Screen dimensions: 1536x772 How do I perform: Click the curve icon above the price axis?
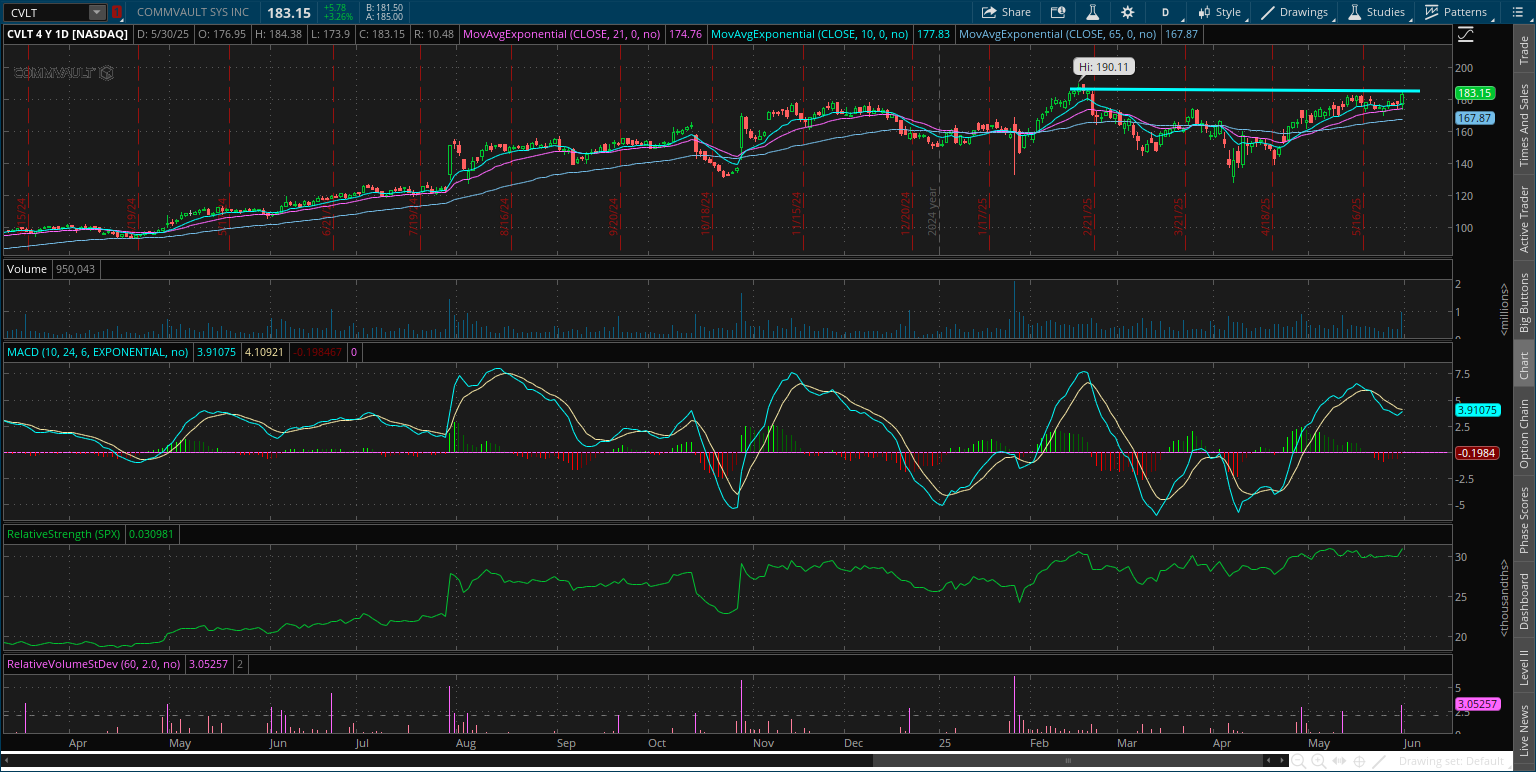[x=1466, y=34]
